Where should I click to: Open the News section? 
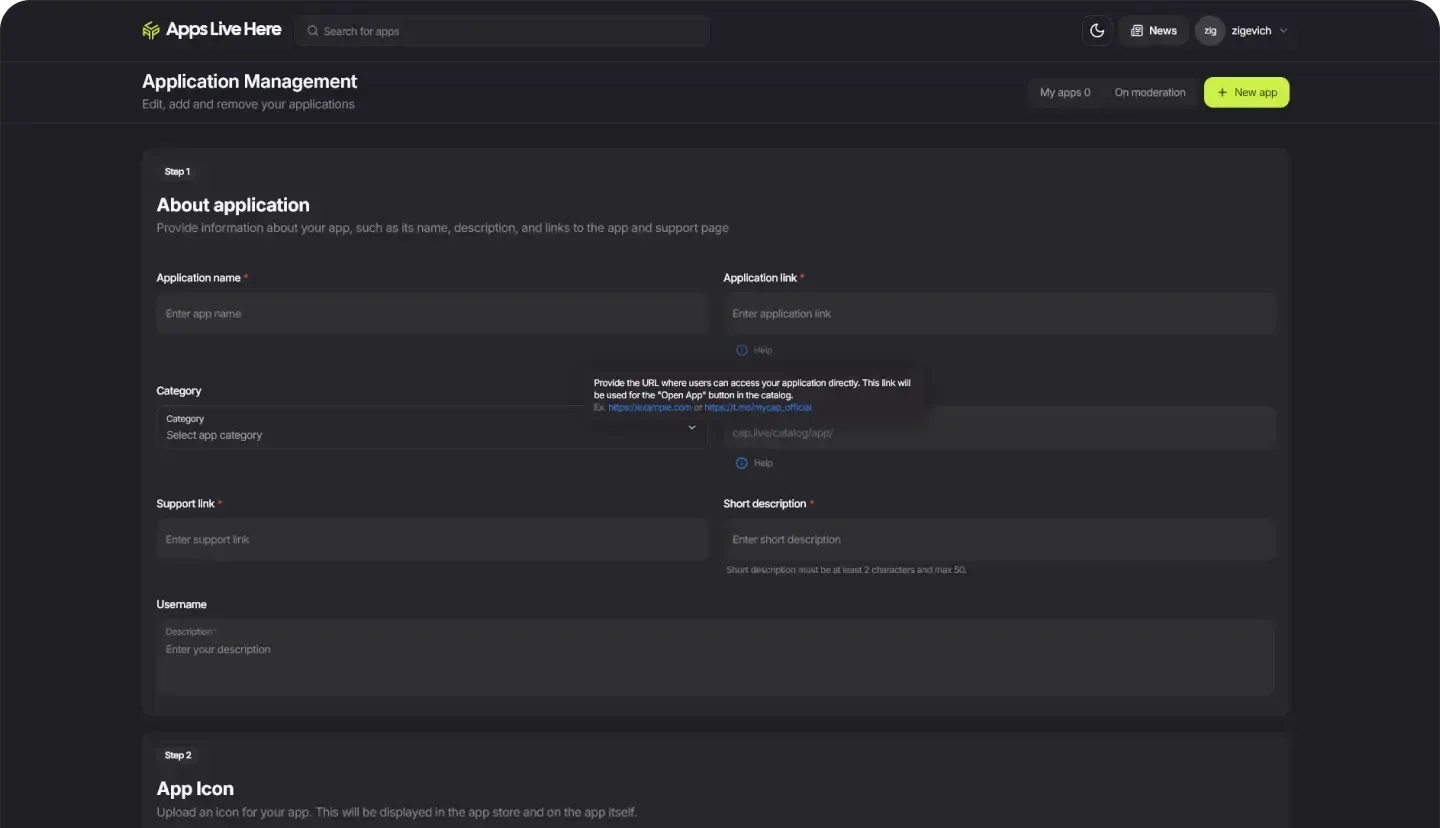[x=1153, y=31]
